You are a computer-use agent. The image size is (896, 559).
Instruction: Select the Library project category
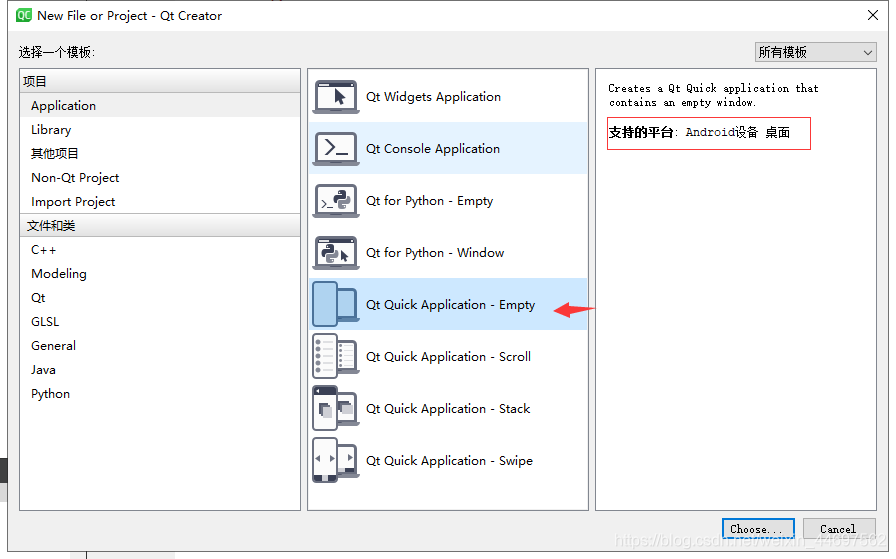pos(160,130)
